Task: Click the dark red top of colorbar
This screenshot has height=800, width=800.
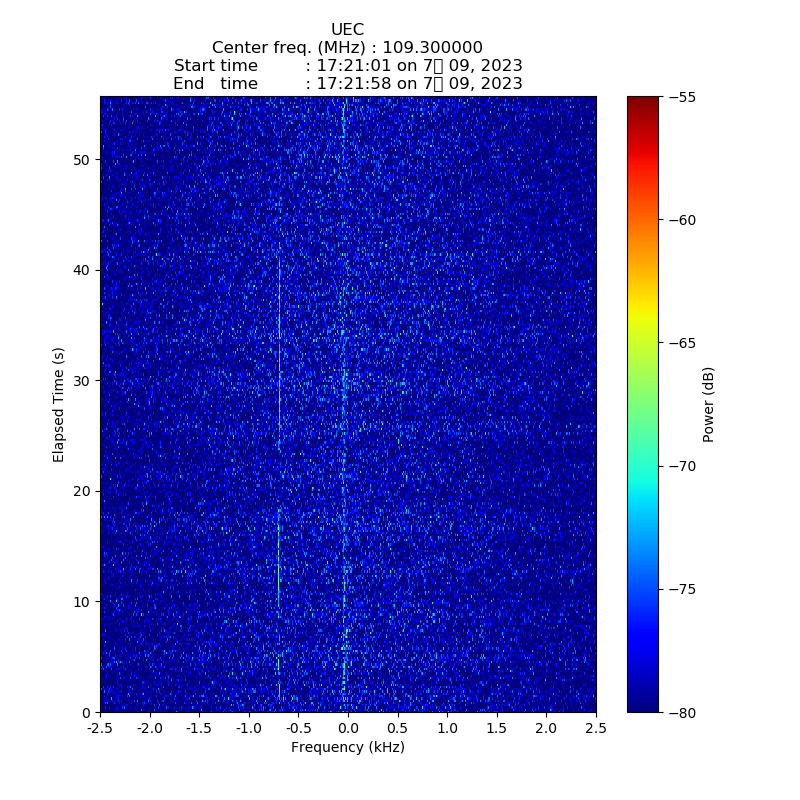Action: point(643,101)
